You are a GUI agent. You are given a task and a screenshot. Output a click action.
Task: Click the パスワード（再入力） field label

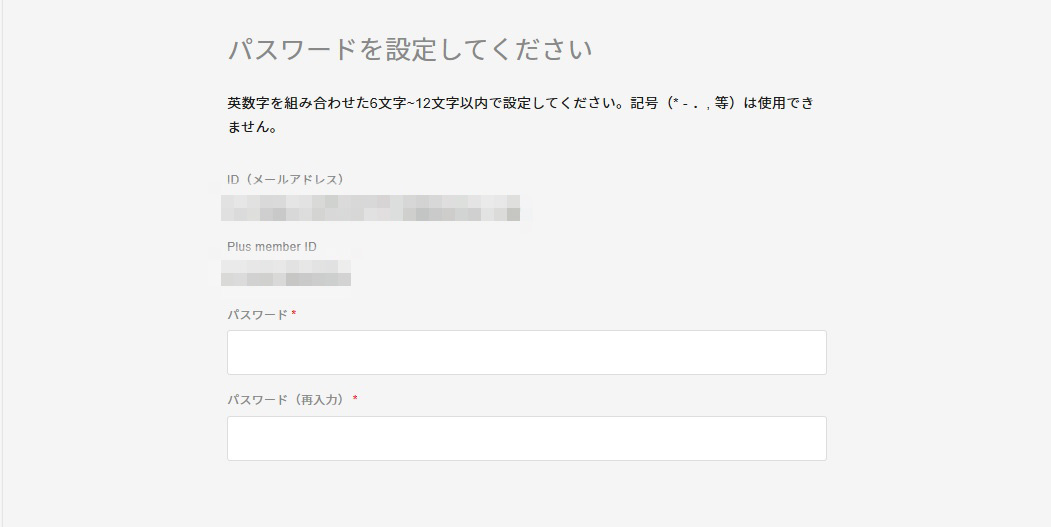coord(286,400)
